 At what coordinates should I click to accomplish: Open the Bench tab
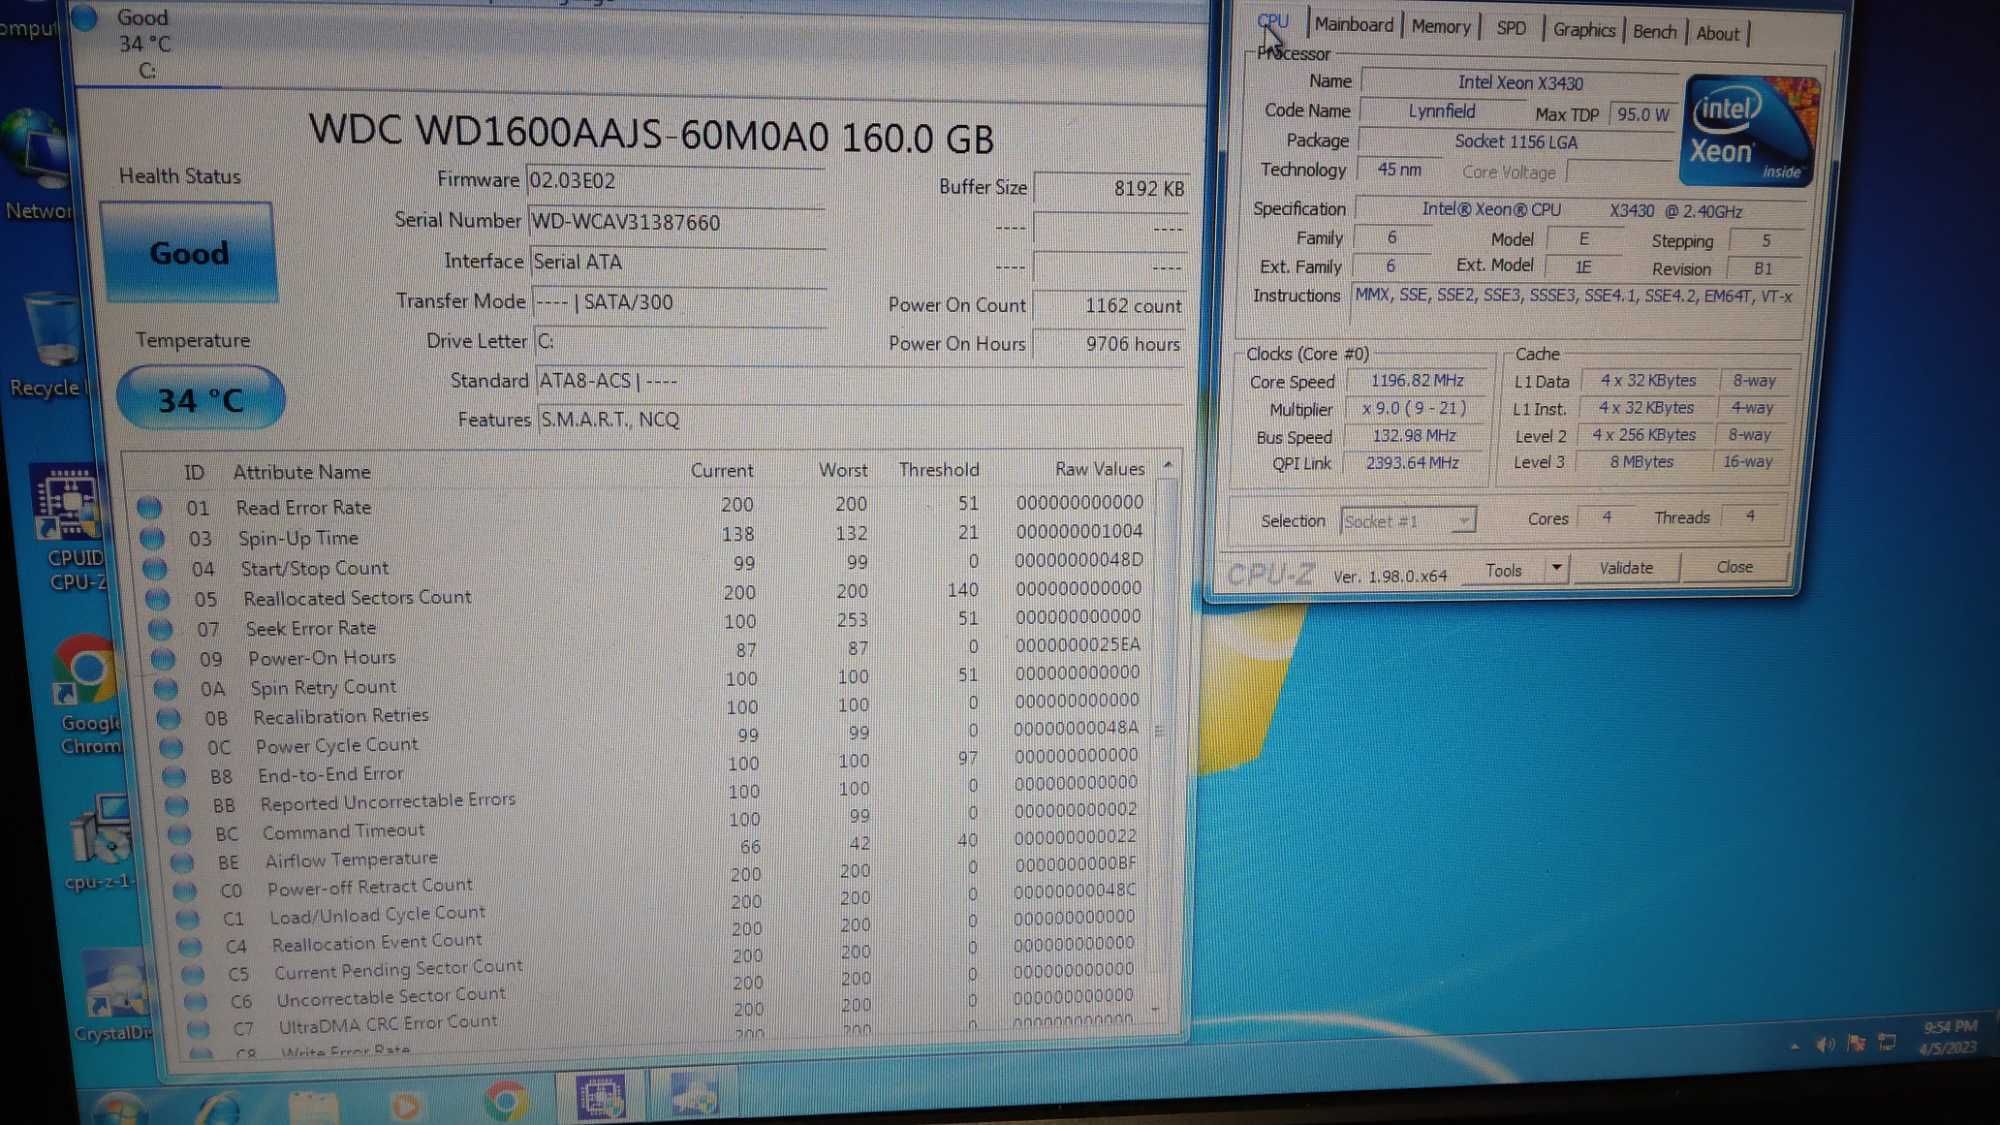1654,32
